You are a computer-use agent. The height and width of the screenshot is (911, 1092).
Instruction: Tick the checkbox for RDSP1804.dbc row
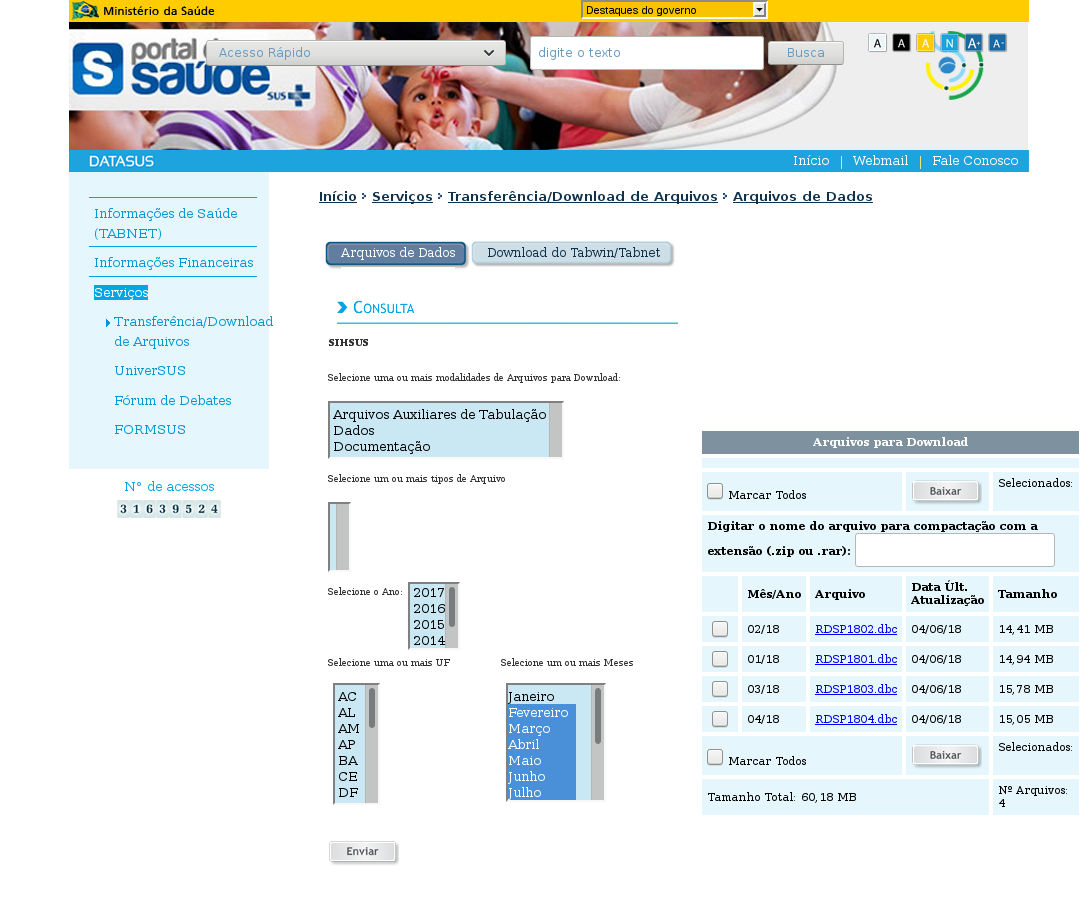pyautogui.click(x=720, y=719)
